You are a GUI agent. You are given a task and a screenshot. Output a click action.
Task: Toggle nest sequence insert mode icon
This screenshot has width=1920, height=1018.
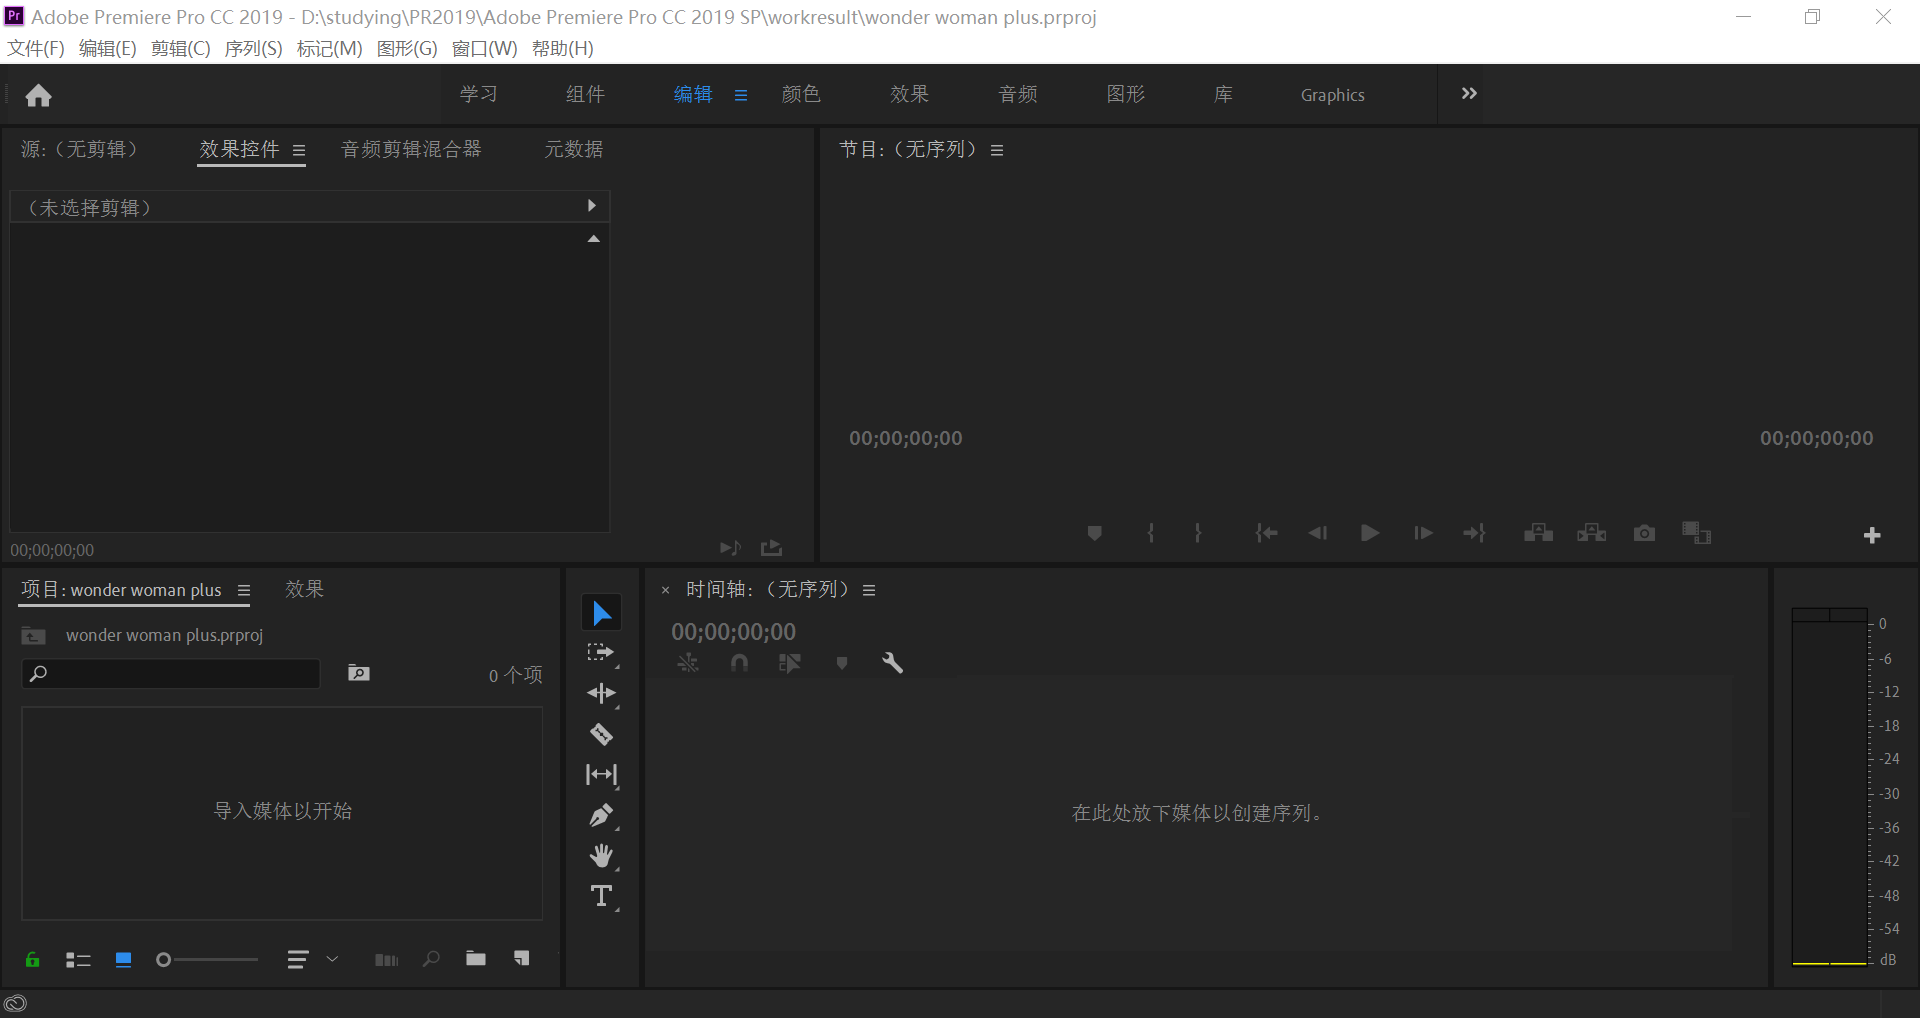(x=688, y=663)
